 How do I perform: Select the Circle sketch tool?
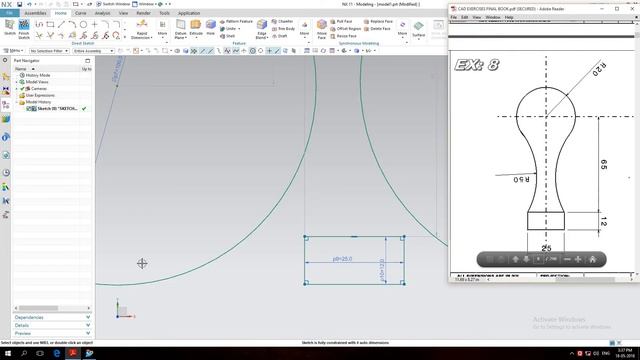(83, 24)
